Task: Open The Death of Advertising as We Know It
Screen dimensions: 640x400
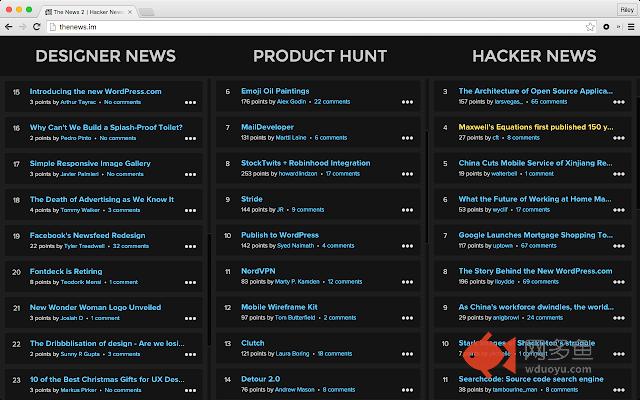Action: [102, 200]
